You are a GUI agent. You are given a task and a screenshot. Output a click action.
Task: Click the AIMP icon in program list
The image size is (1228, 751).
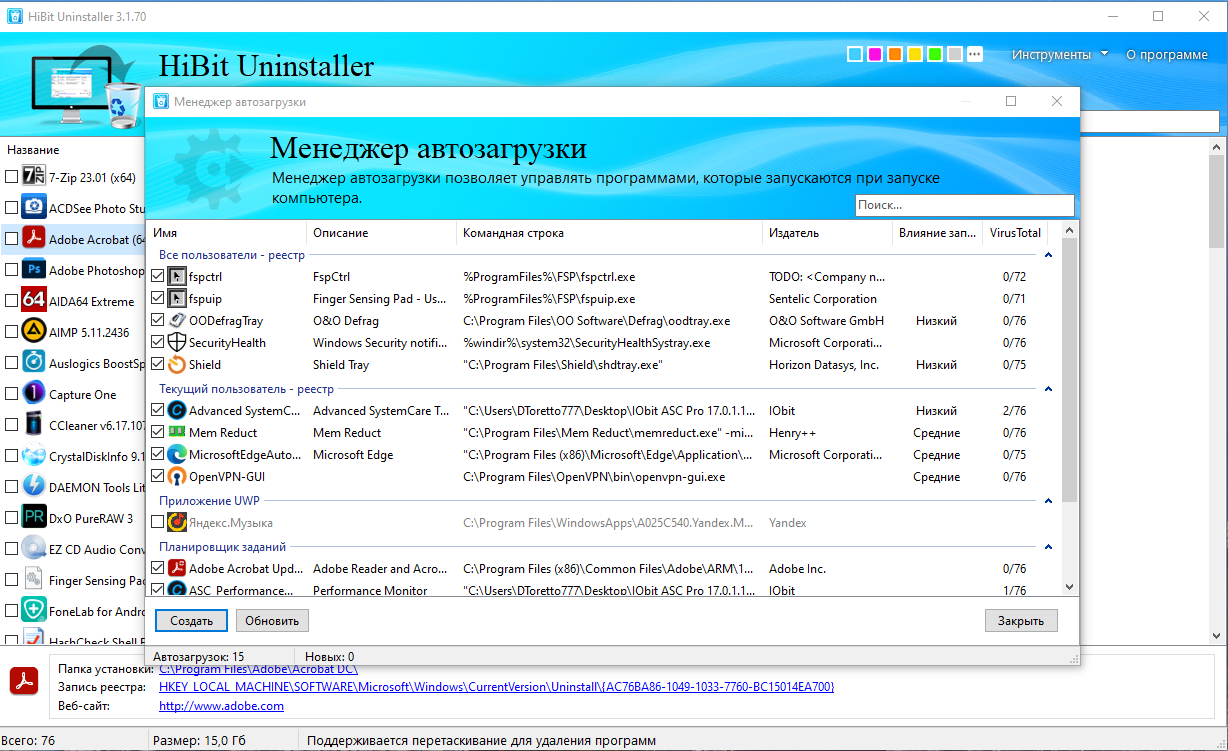pyautogui.click(x=34, y=331)
